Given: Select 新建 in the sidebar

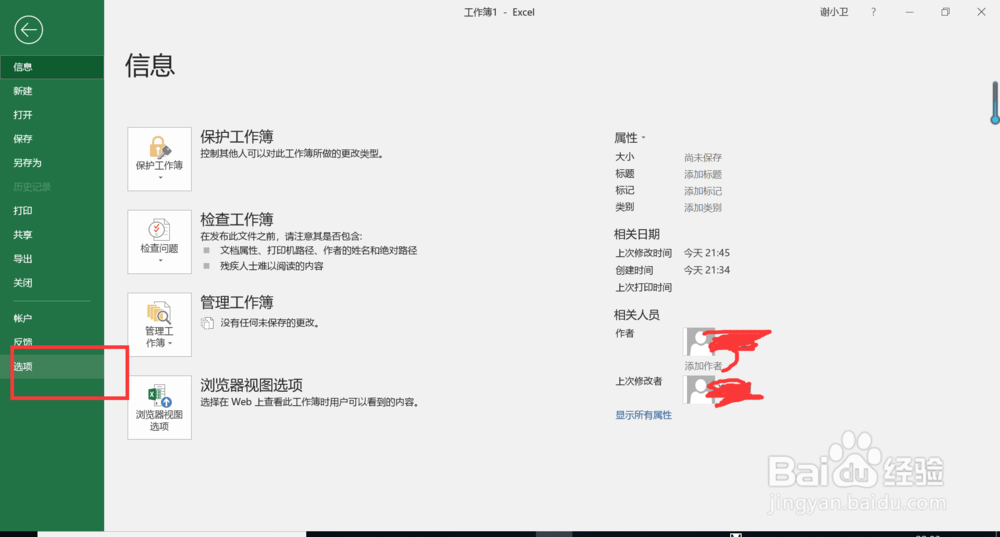Looking at the screenshot, I should 52,91.
